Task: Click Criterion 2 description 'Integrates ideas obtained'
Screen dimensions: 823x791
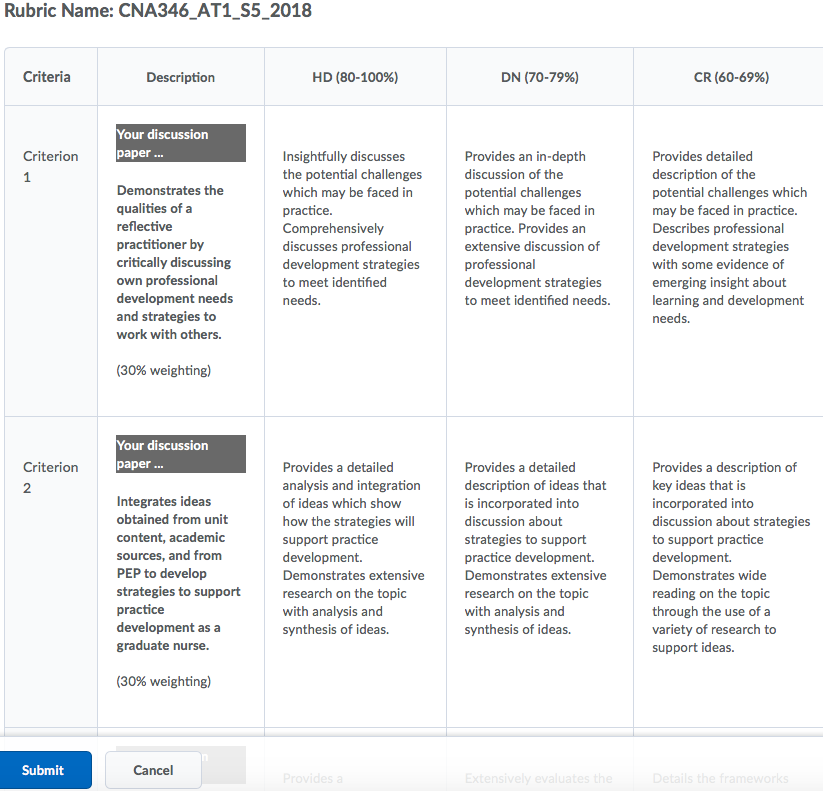Action: (x=178, y=573)
